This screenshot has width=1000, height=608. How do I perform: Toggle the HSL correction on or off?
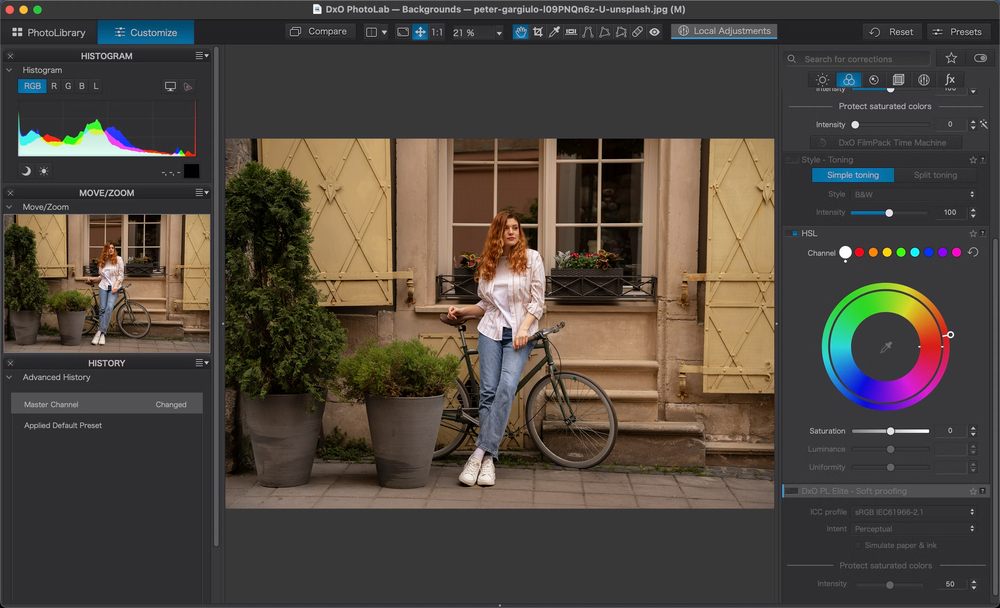coord(795,233)
